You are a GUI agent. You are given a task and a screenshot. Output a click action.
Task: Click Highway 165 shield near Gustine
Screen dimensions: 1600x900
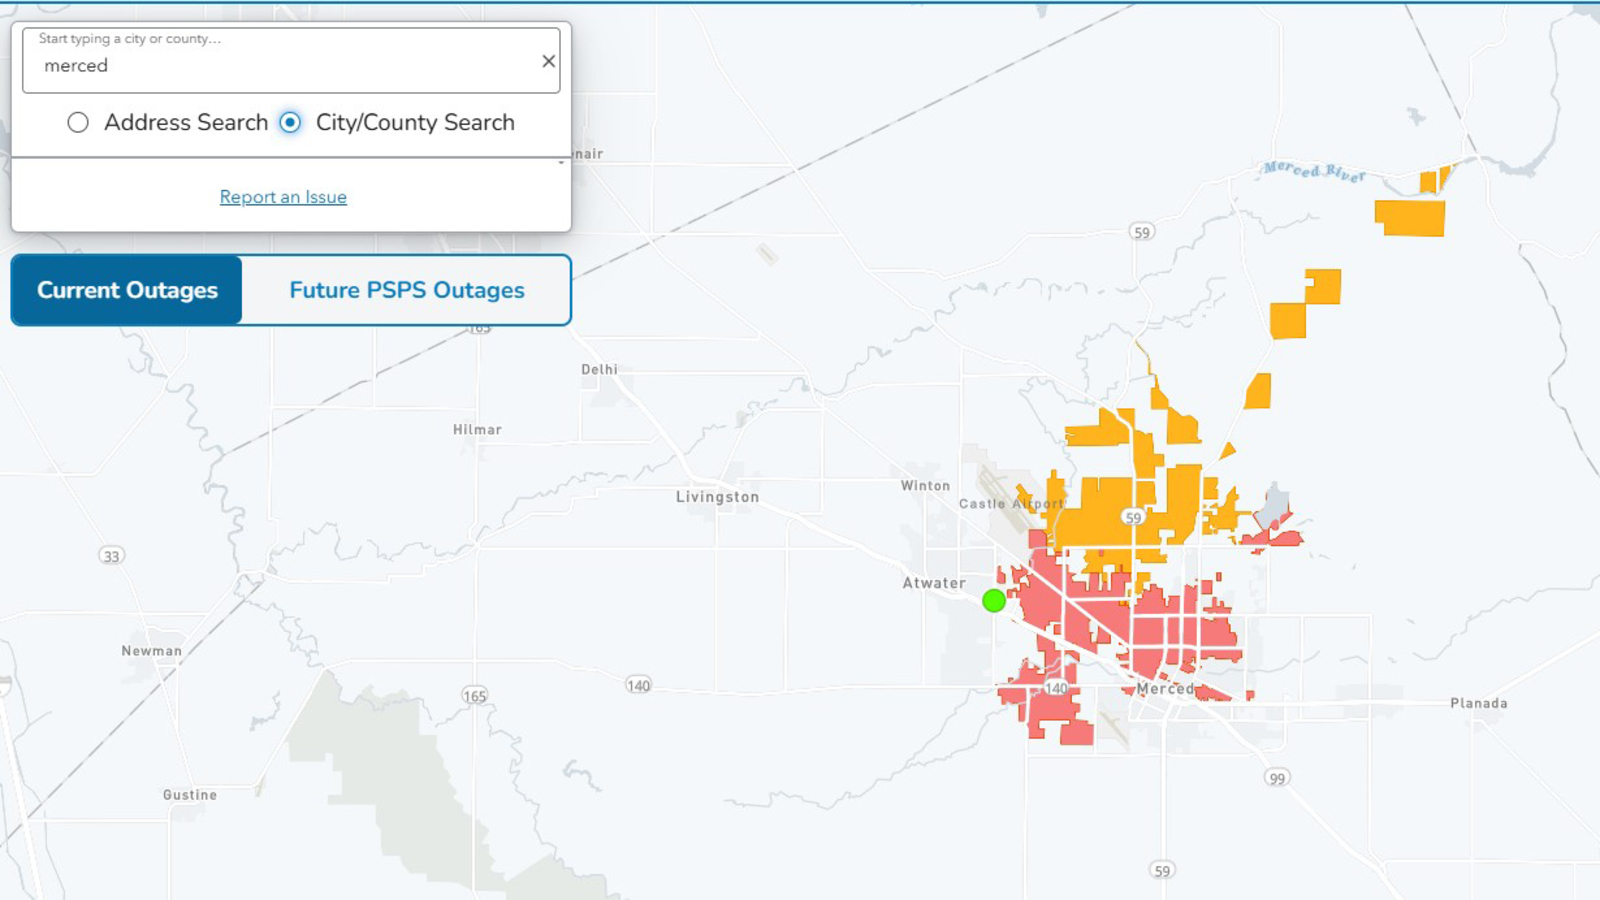pyautogui.click(x=474, y=696)
